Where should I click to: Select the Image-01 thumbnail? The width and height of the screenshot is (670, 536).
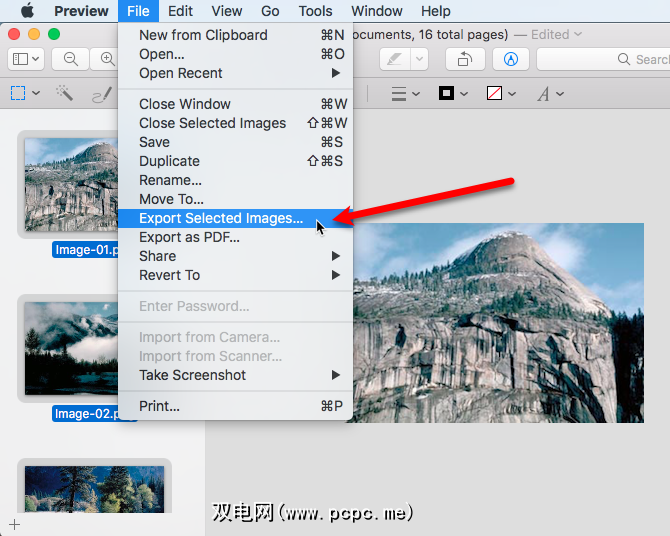point(71,185)
